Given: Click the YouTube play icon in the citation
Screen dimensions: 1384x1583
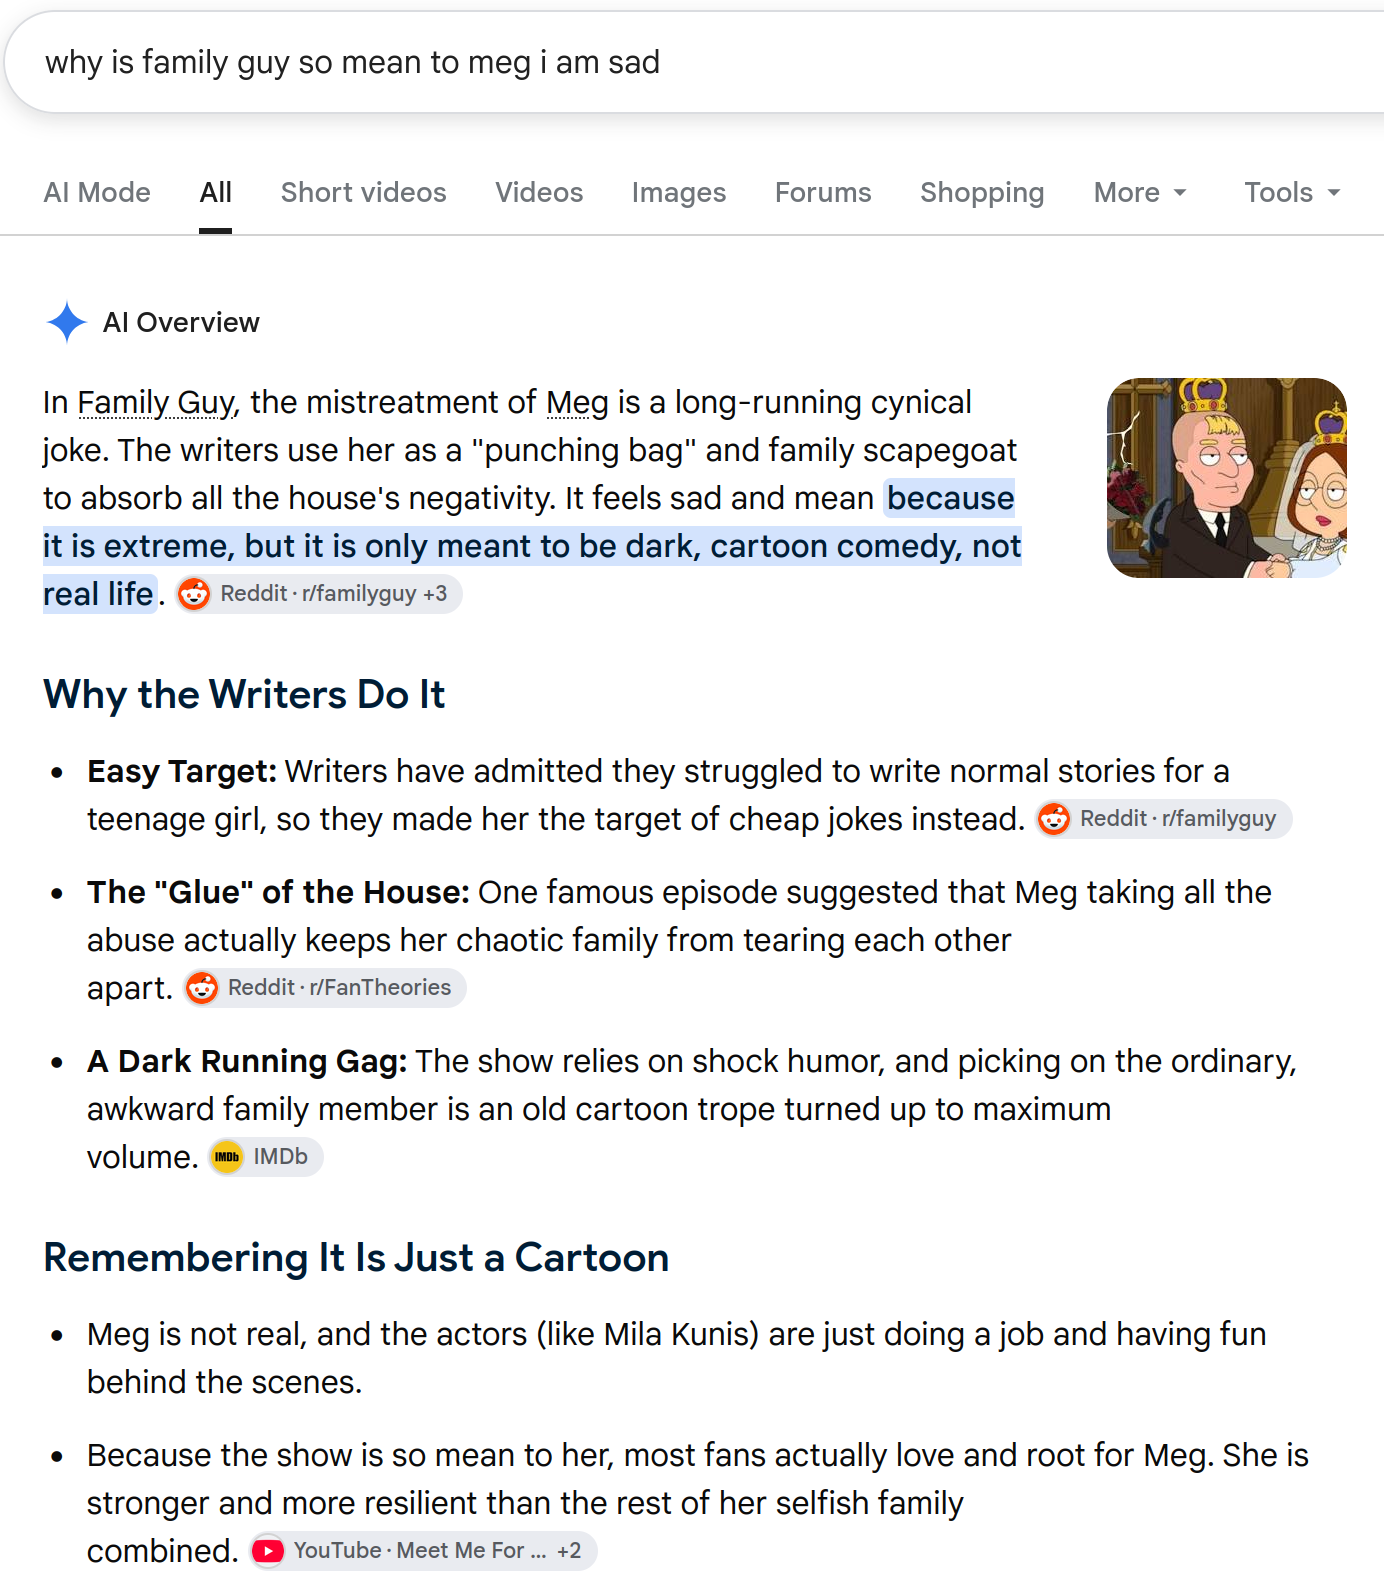Looking at the screenshot, I should click(267, 1551).
